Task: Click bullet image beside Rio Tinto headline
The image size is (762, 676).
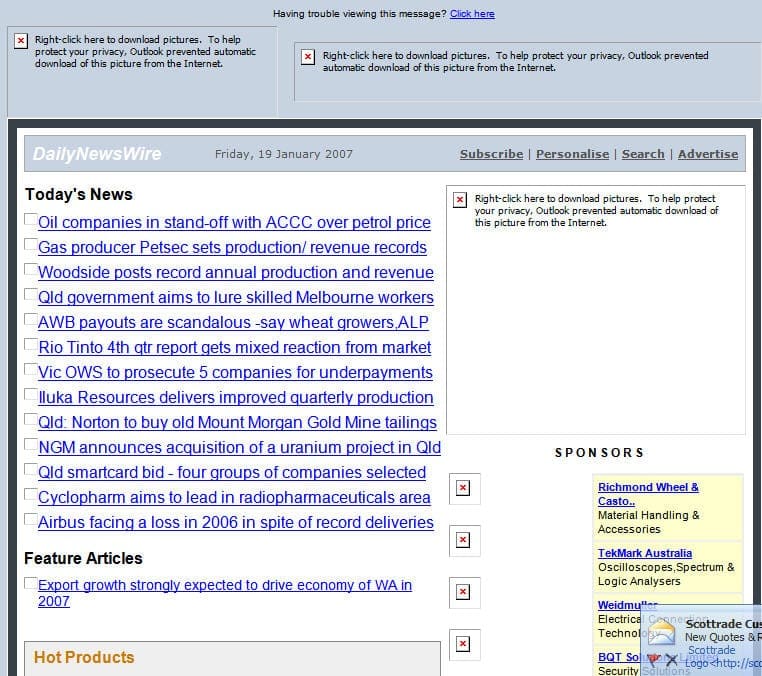Action: tap(31, 344)
